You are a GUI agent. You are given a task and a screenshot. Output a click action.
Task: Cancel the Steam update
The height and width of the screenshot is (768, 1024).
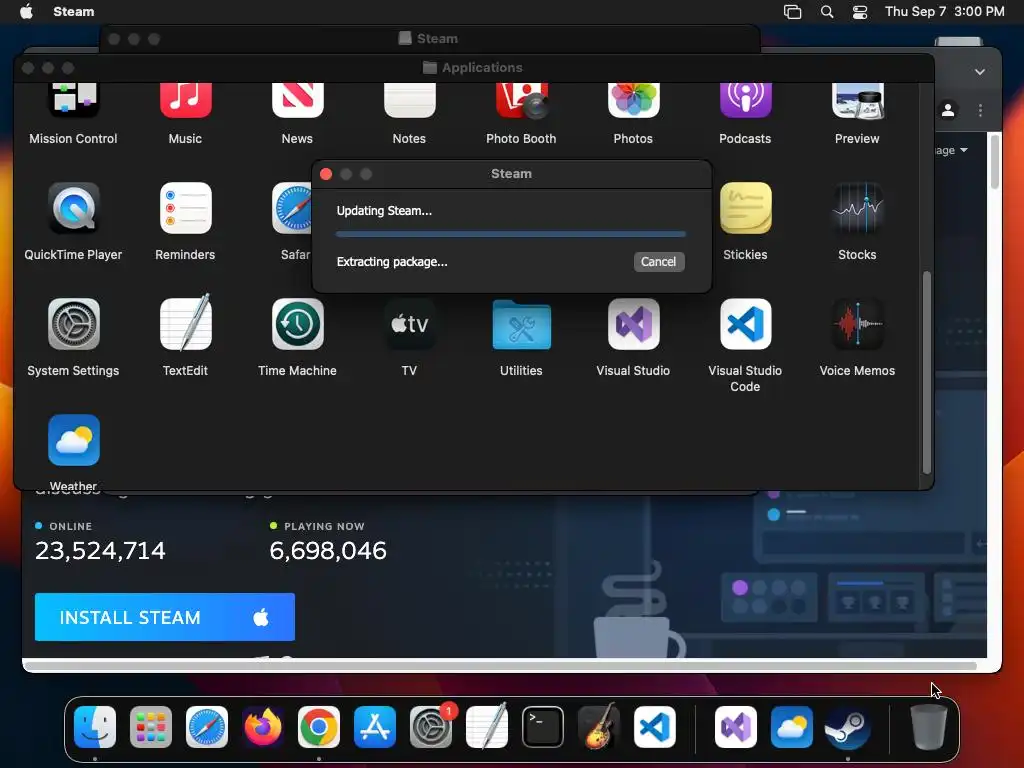click(658, 261)
